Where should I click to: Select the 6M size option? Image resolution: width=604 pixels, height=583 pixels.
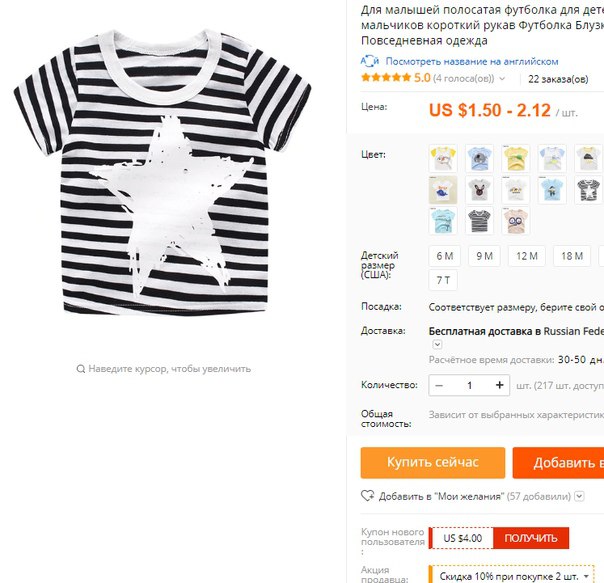[445, 256]
